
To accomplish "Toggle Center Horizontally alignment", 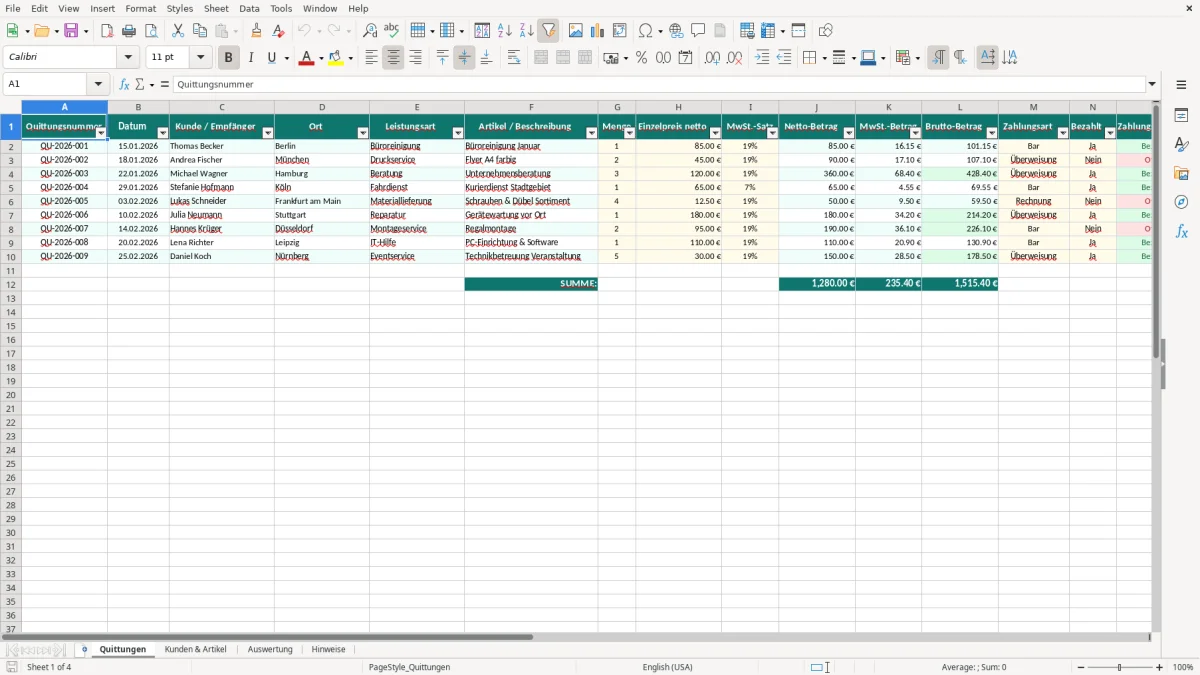I will 393,58.
